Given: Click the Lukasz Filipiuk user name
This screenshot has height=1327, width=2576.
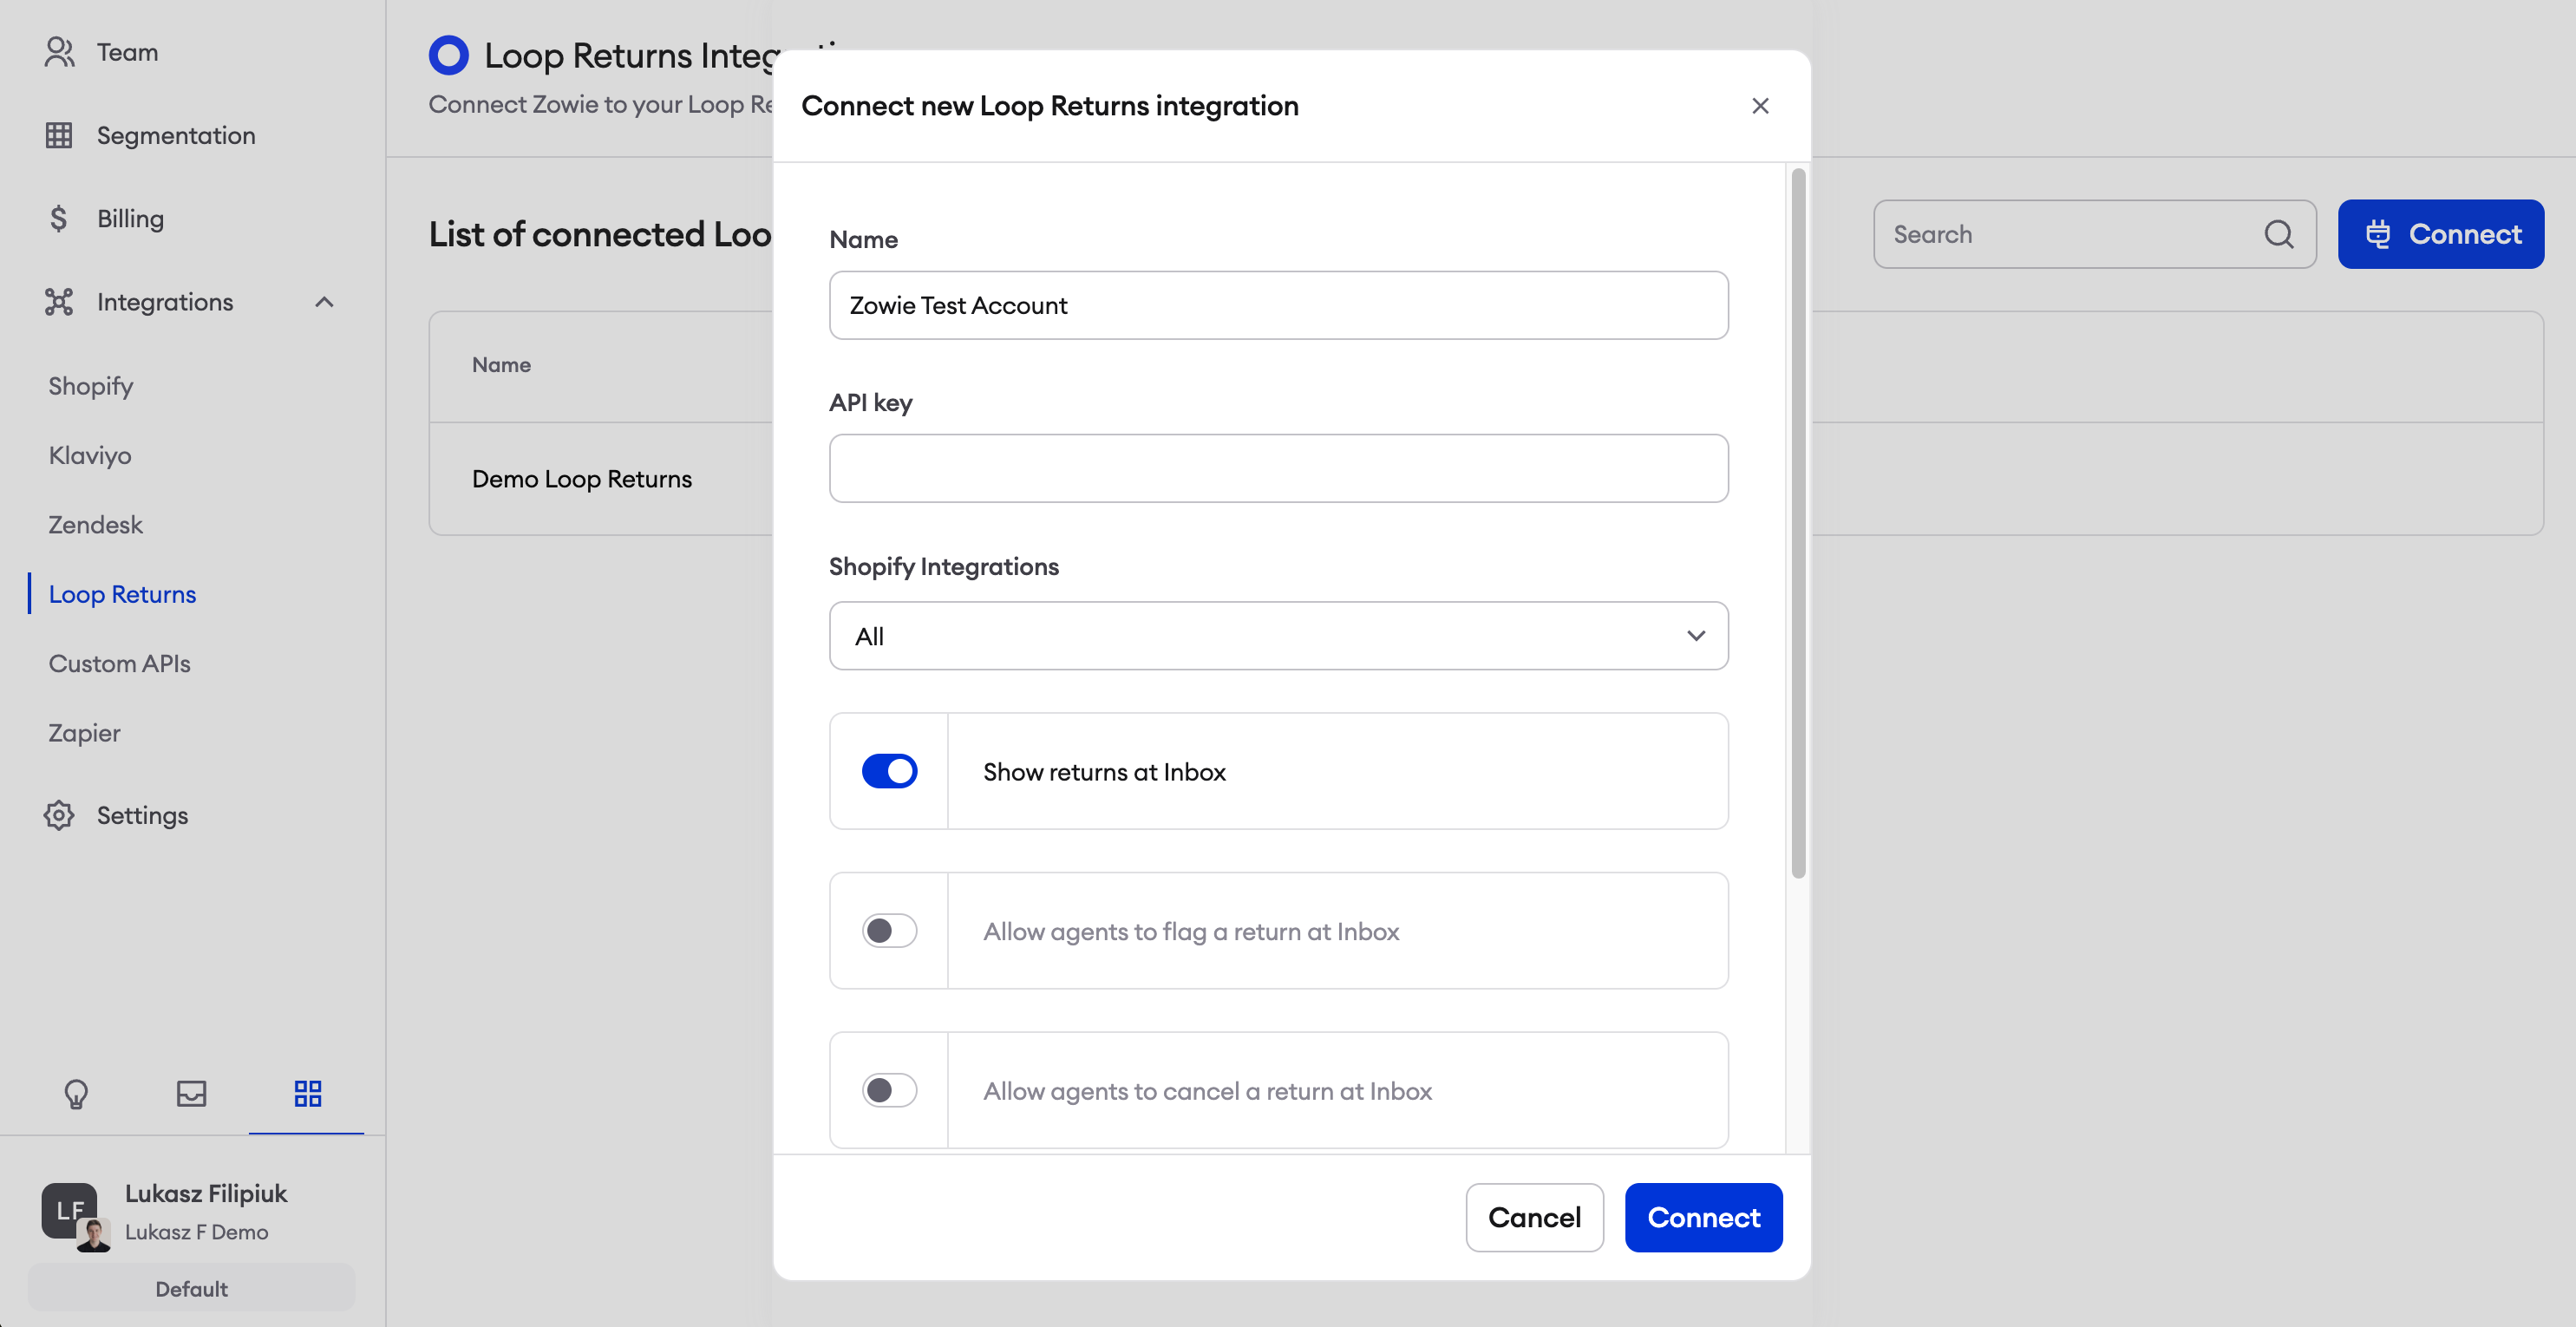Looking at the screenshot, I should 205,1193.
